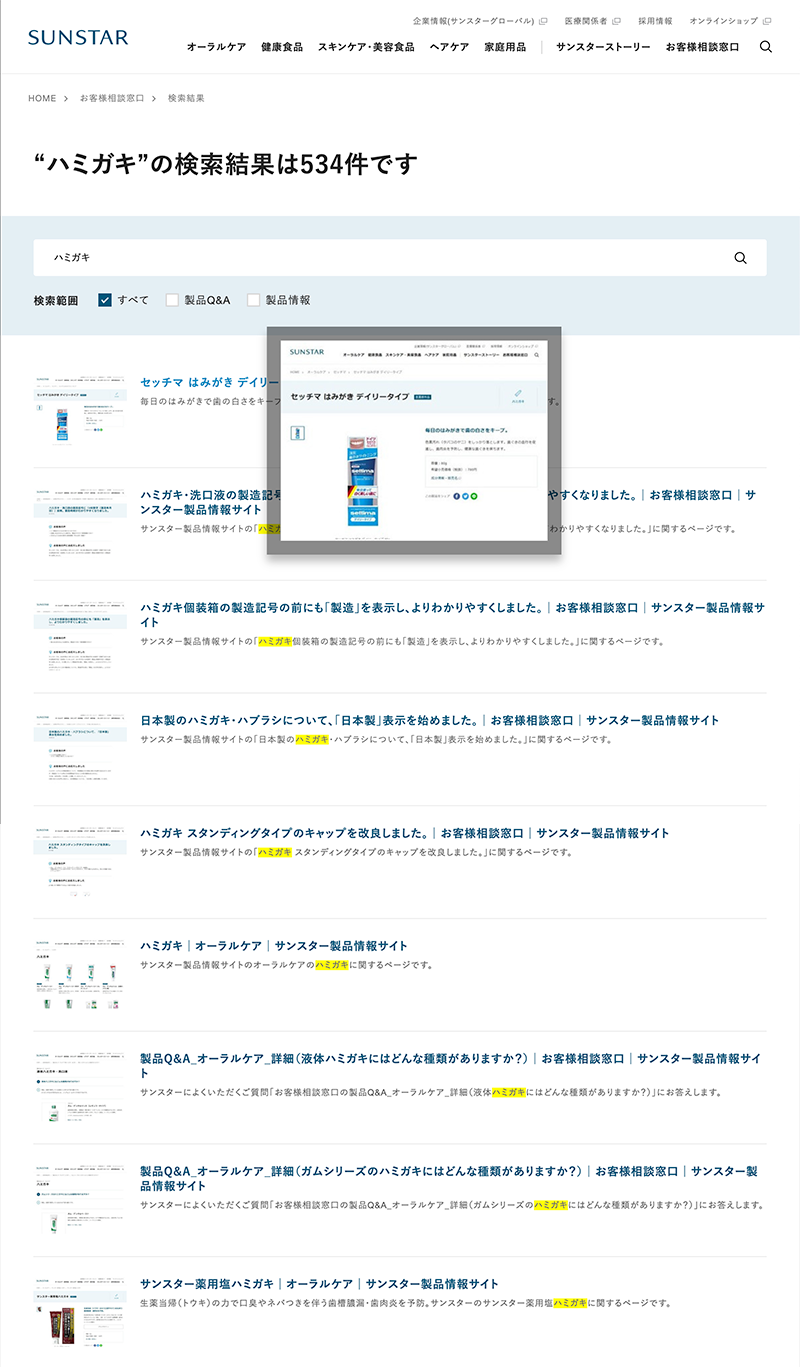800x1367 pixels.
Task: Click the 検索結果は534件です heading
Action: [x=225, y=164]
